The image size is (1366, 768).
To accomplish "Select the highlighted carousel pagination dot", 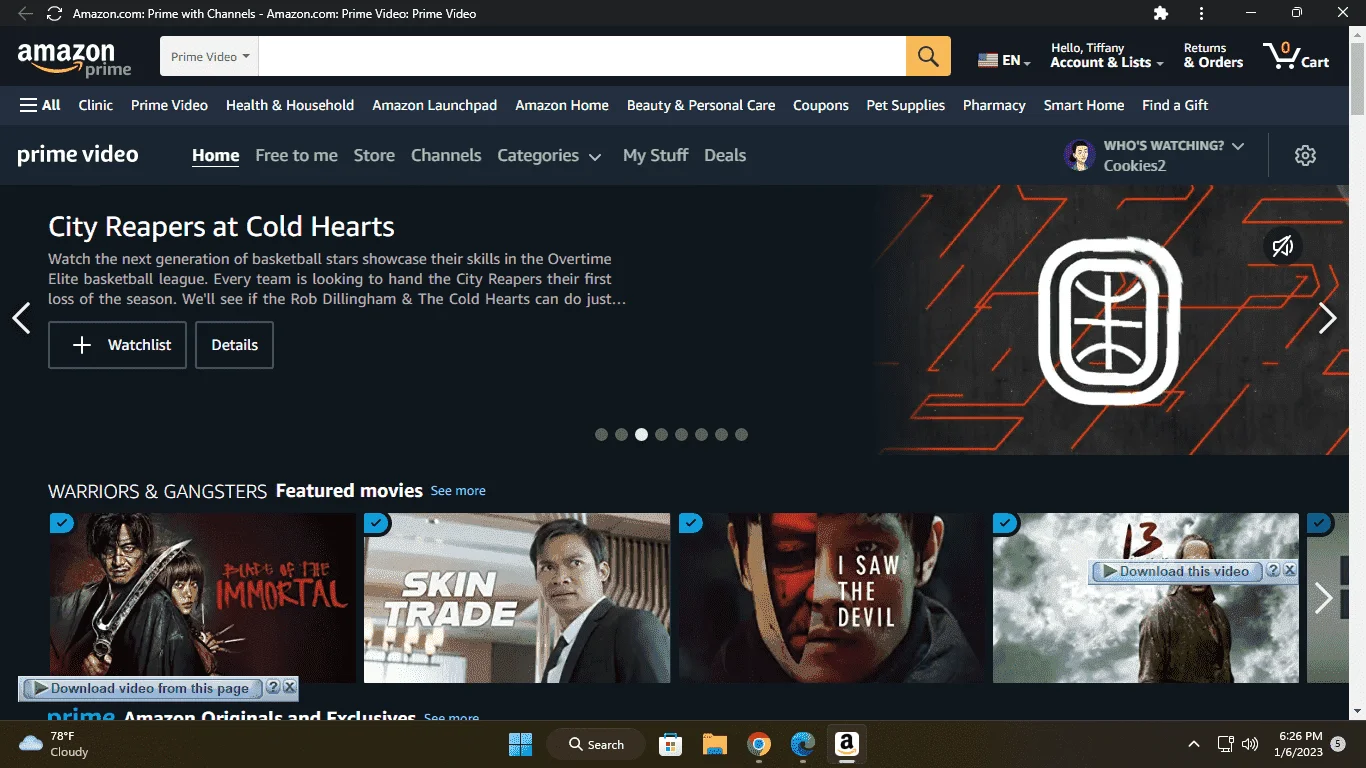I will (641, 435).
